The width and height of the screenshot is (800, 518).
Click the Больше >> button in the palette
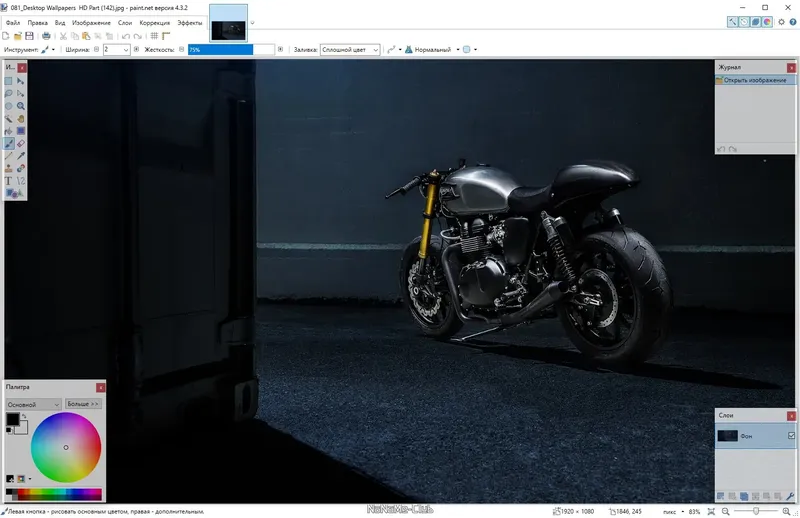(x=83, y=404)
